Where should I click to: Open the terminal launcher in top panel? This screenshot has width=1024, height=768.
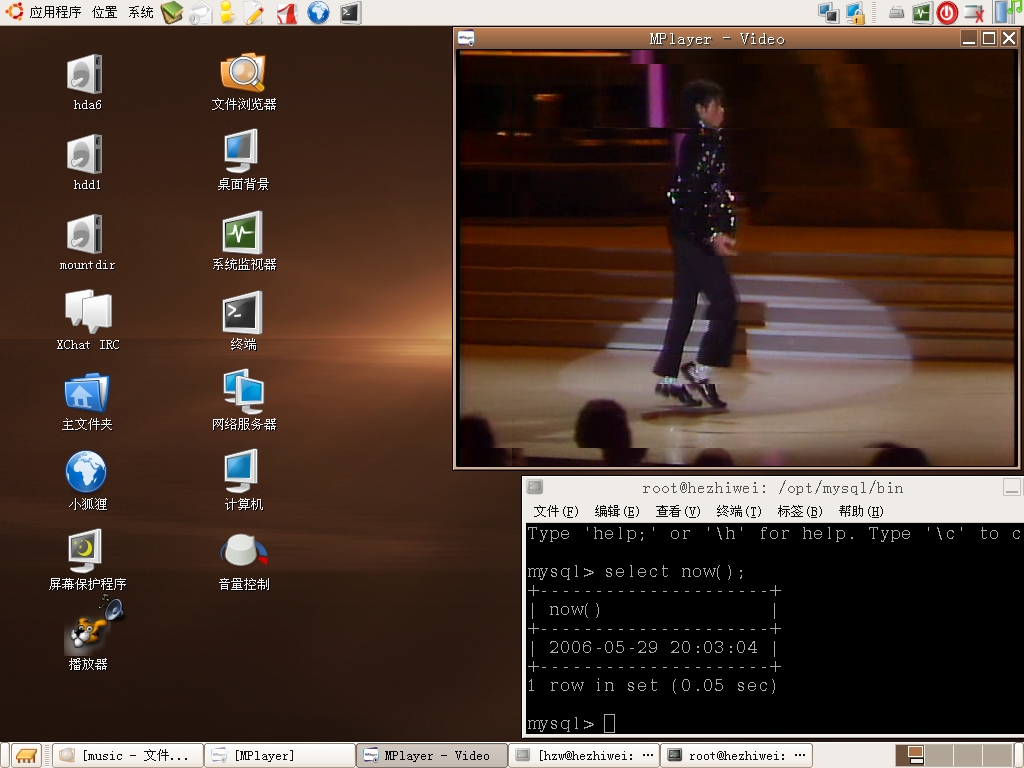(x=350, y=13)
